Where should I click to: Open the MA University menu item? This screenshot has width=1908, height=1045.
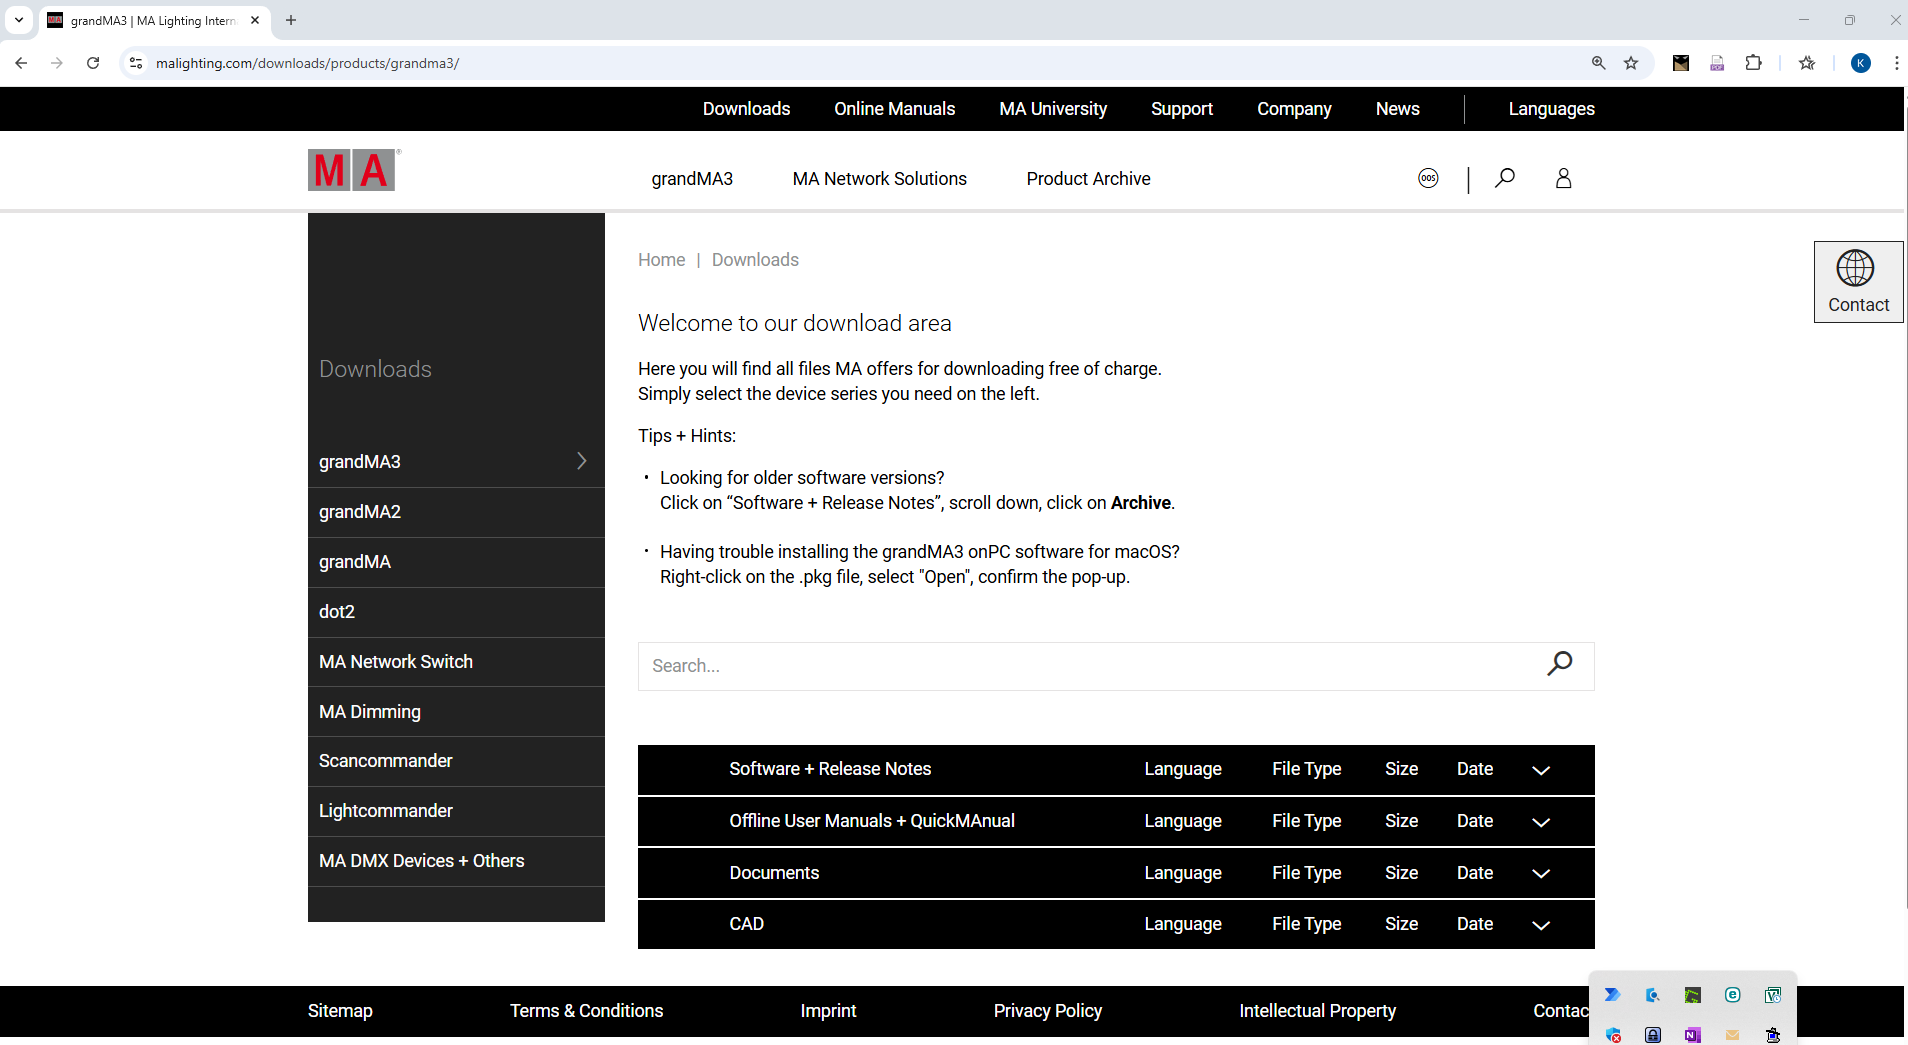pyautogui.click(x=1052, y=109)
